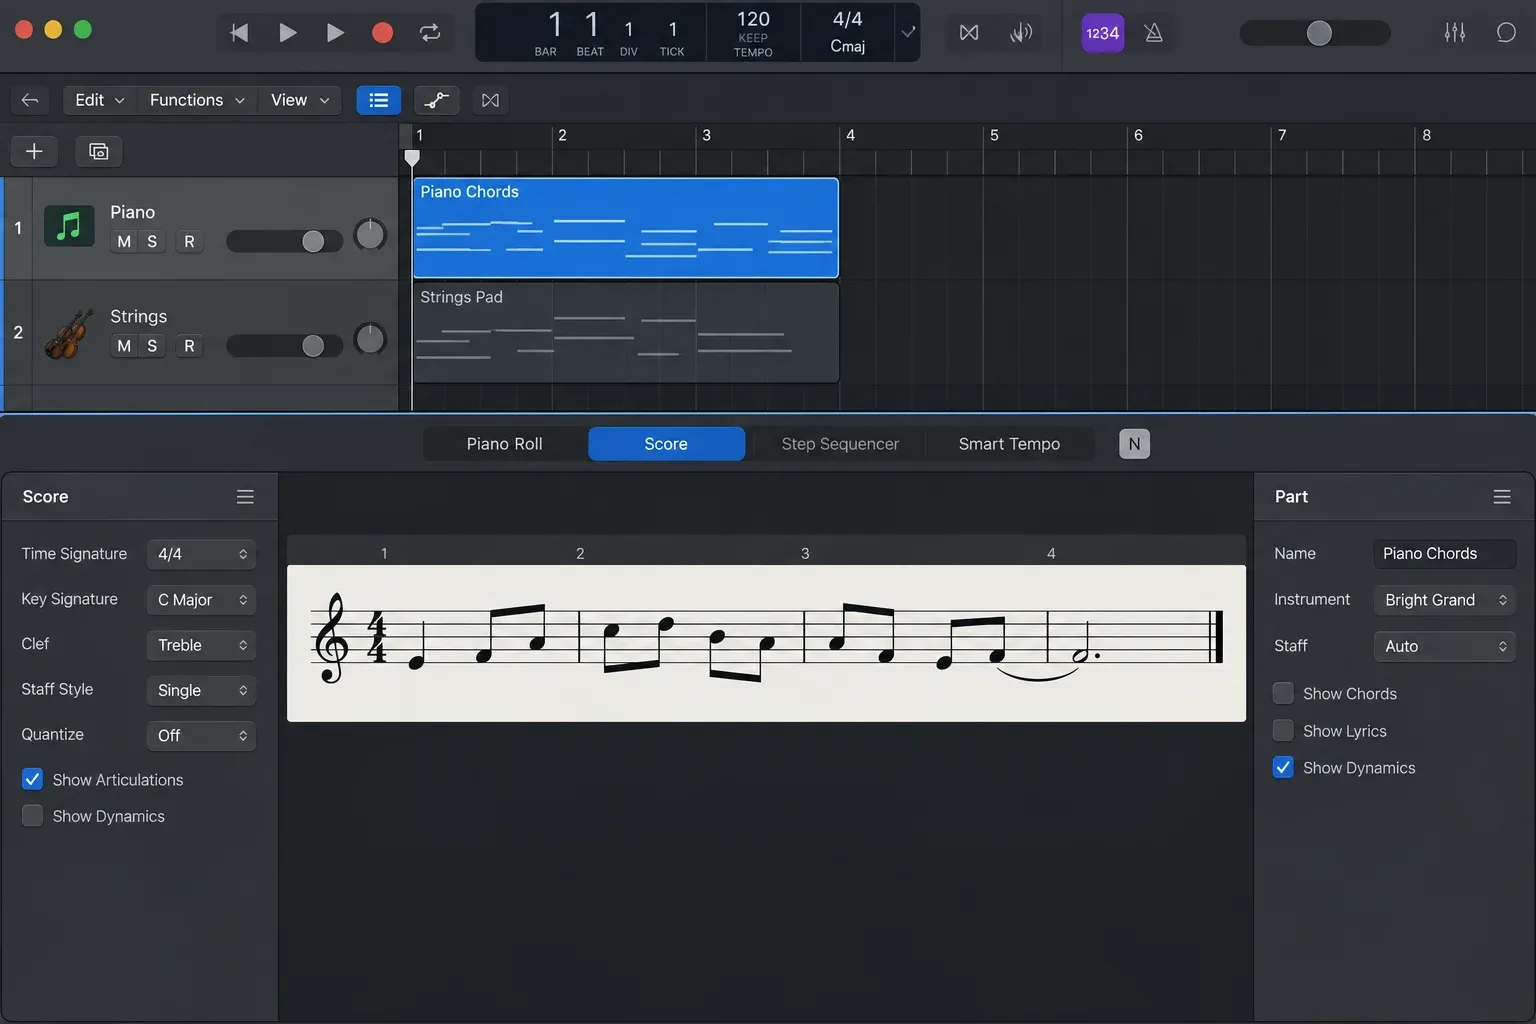Click the duplicate track icon
Screen dimensions: 1536x1024
(x=98, y=151)
